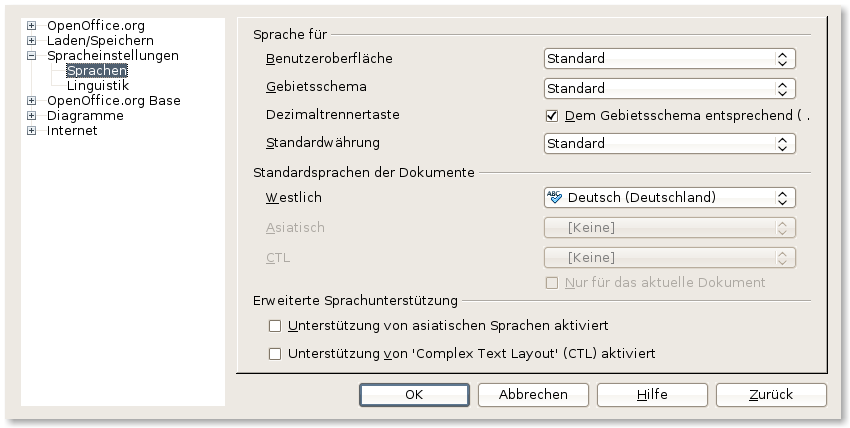The width and height of the screenshot is (850, 428).
Task: Click the Abbrechen button
Action: (533, 395)
